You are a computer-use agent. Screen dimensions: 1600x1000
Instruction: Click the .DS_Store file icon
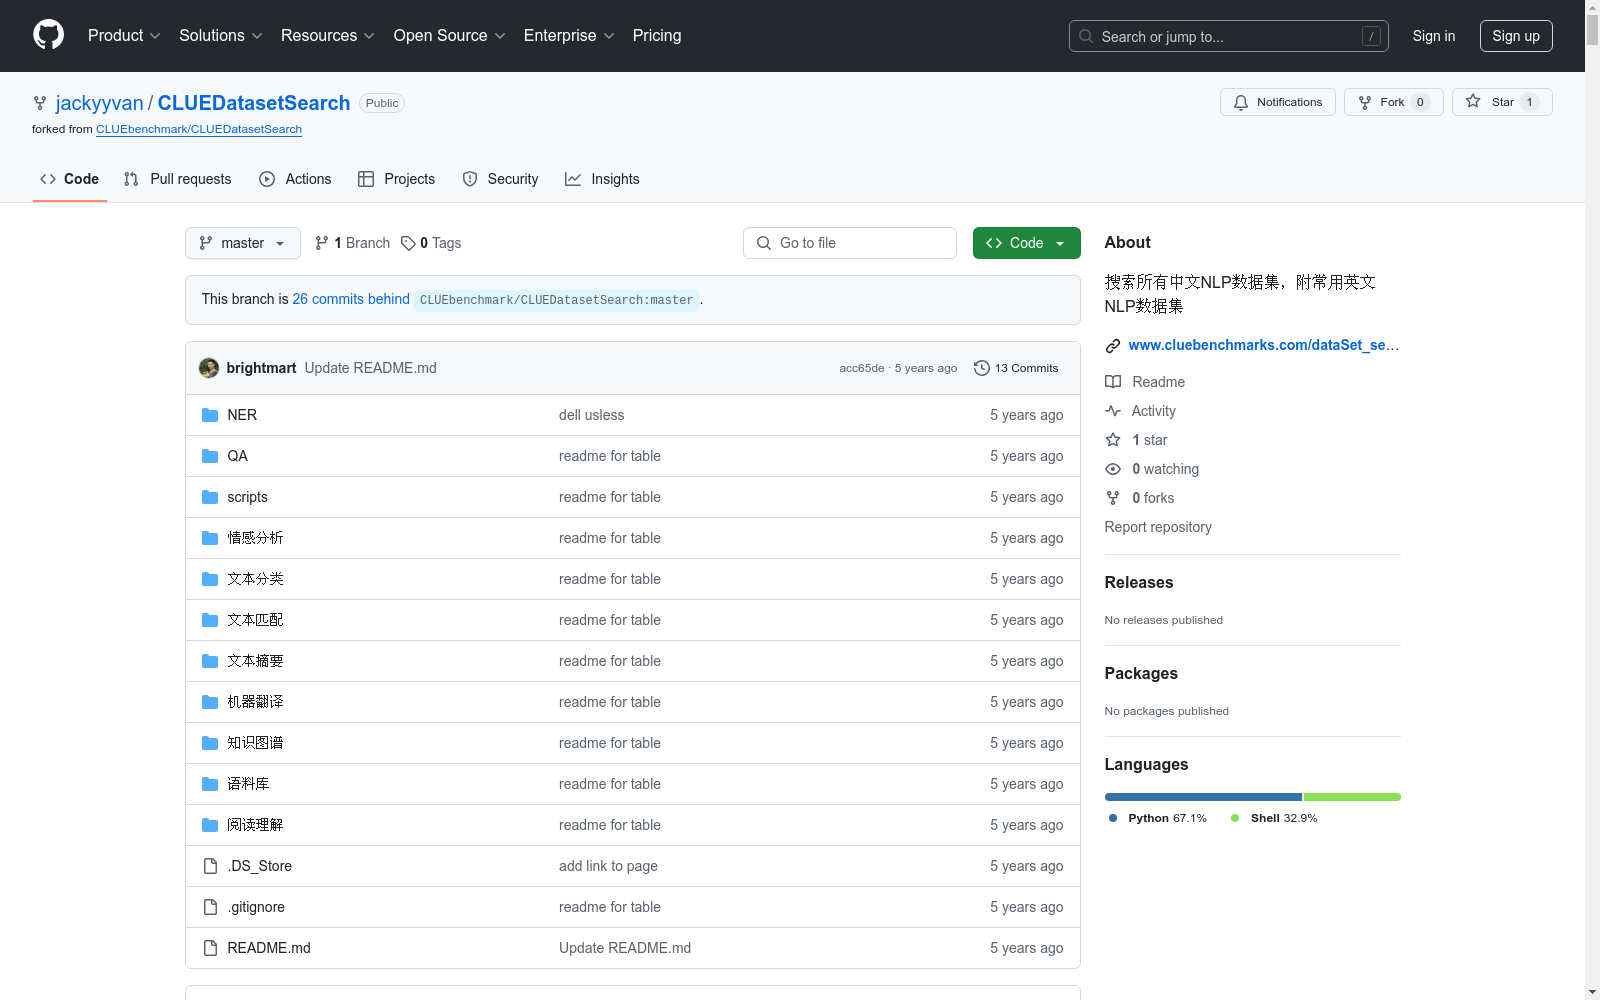click(210, 866)
